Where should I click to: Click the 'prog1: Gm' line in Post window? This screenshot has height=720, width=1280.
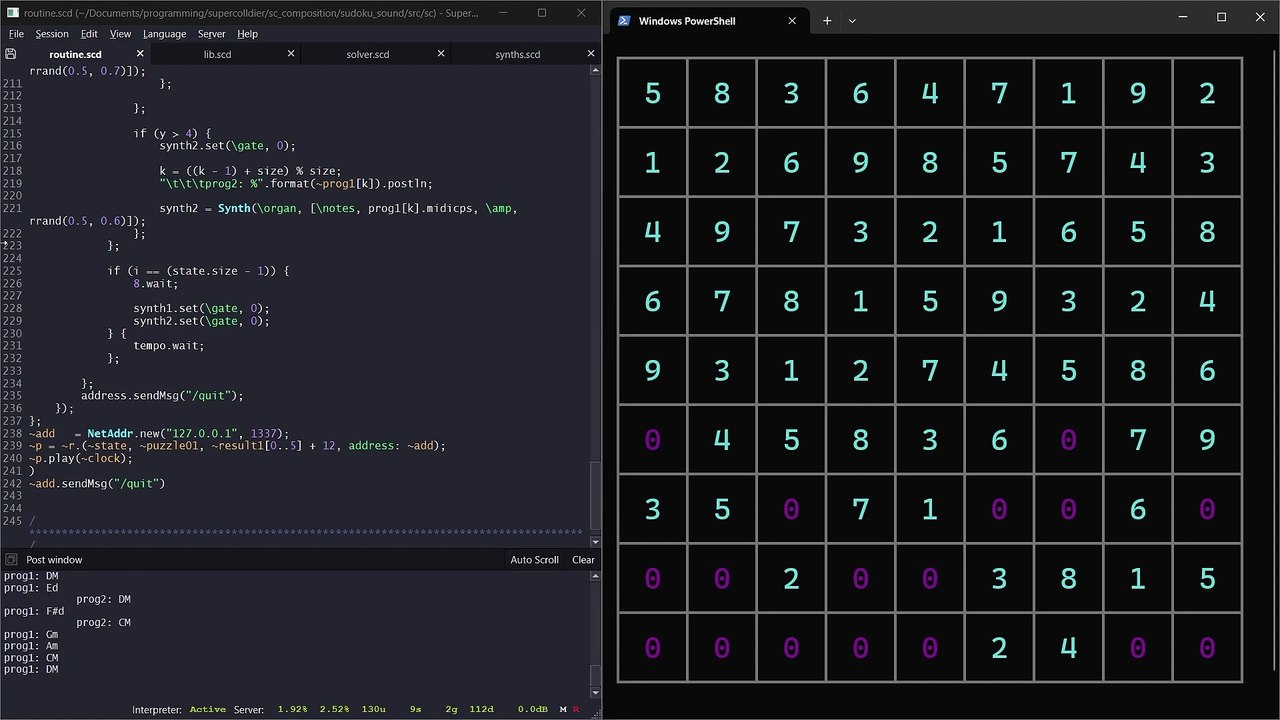[x=31, y=635]
